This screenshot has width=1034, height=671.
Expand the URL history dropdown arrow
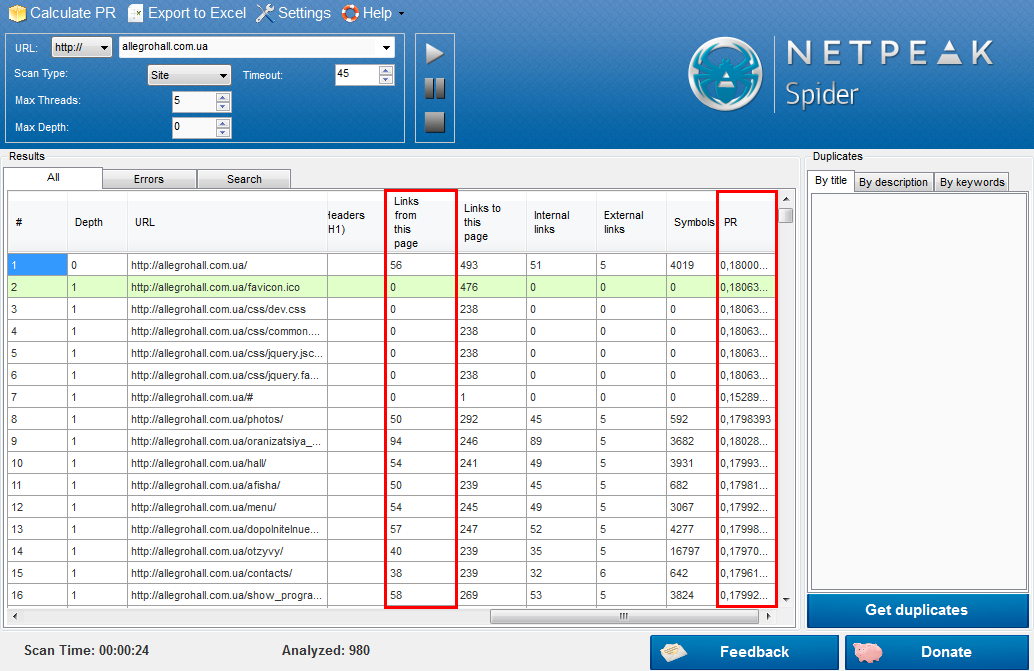(386, 47)
